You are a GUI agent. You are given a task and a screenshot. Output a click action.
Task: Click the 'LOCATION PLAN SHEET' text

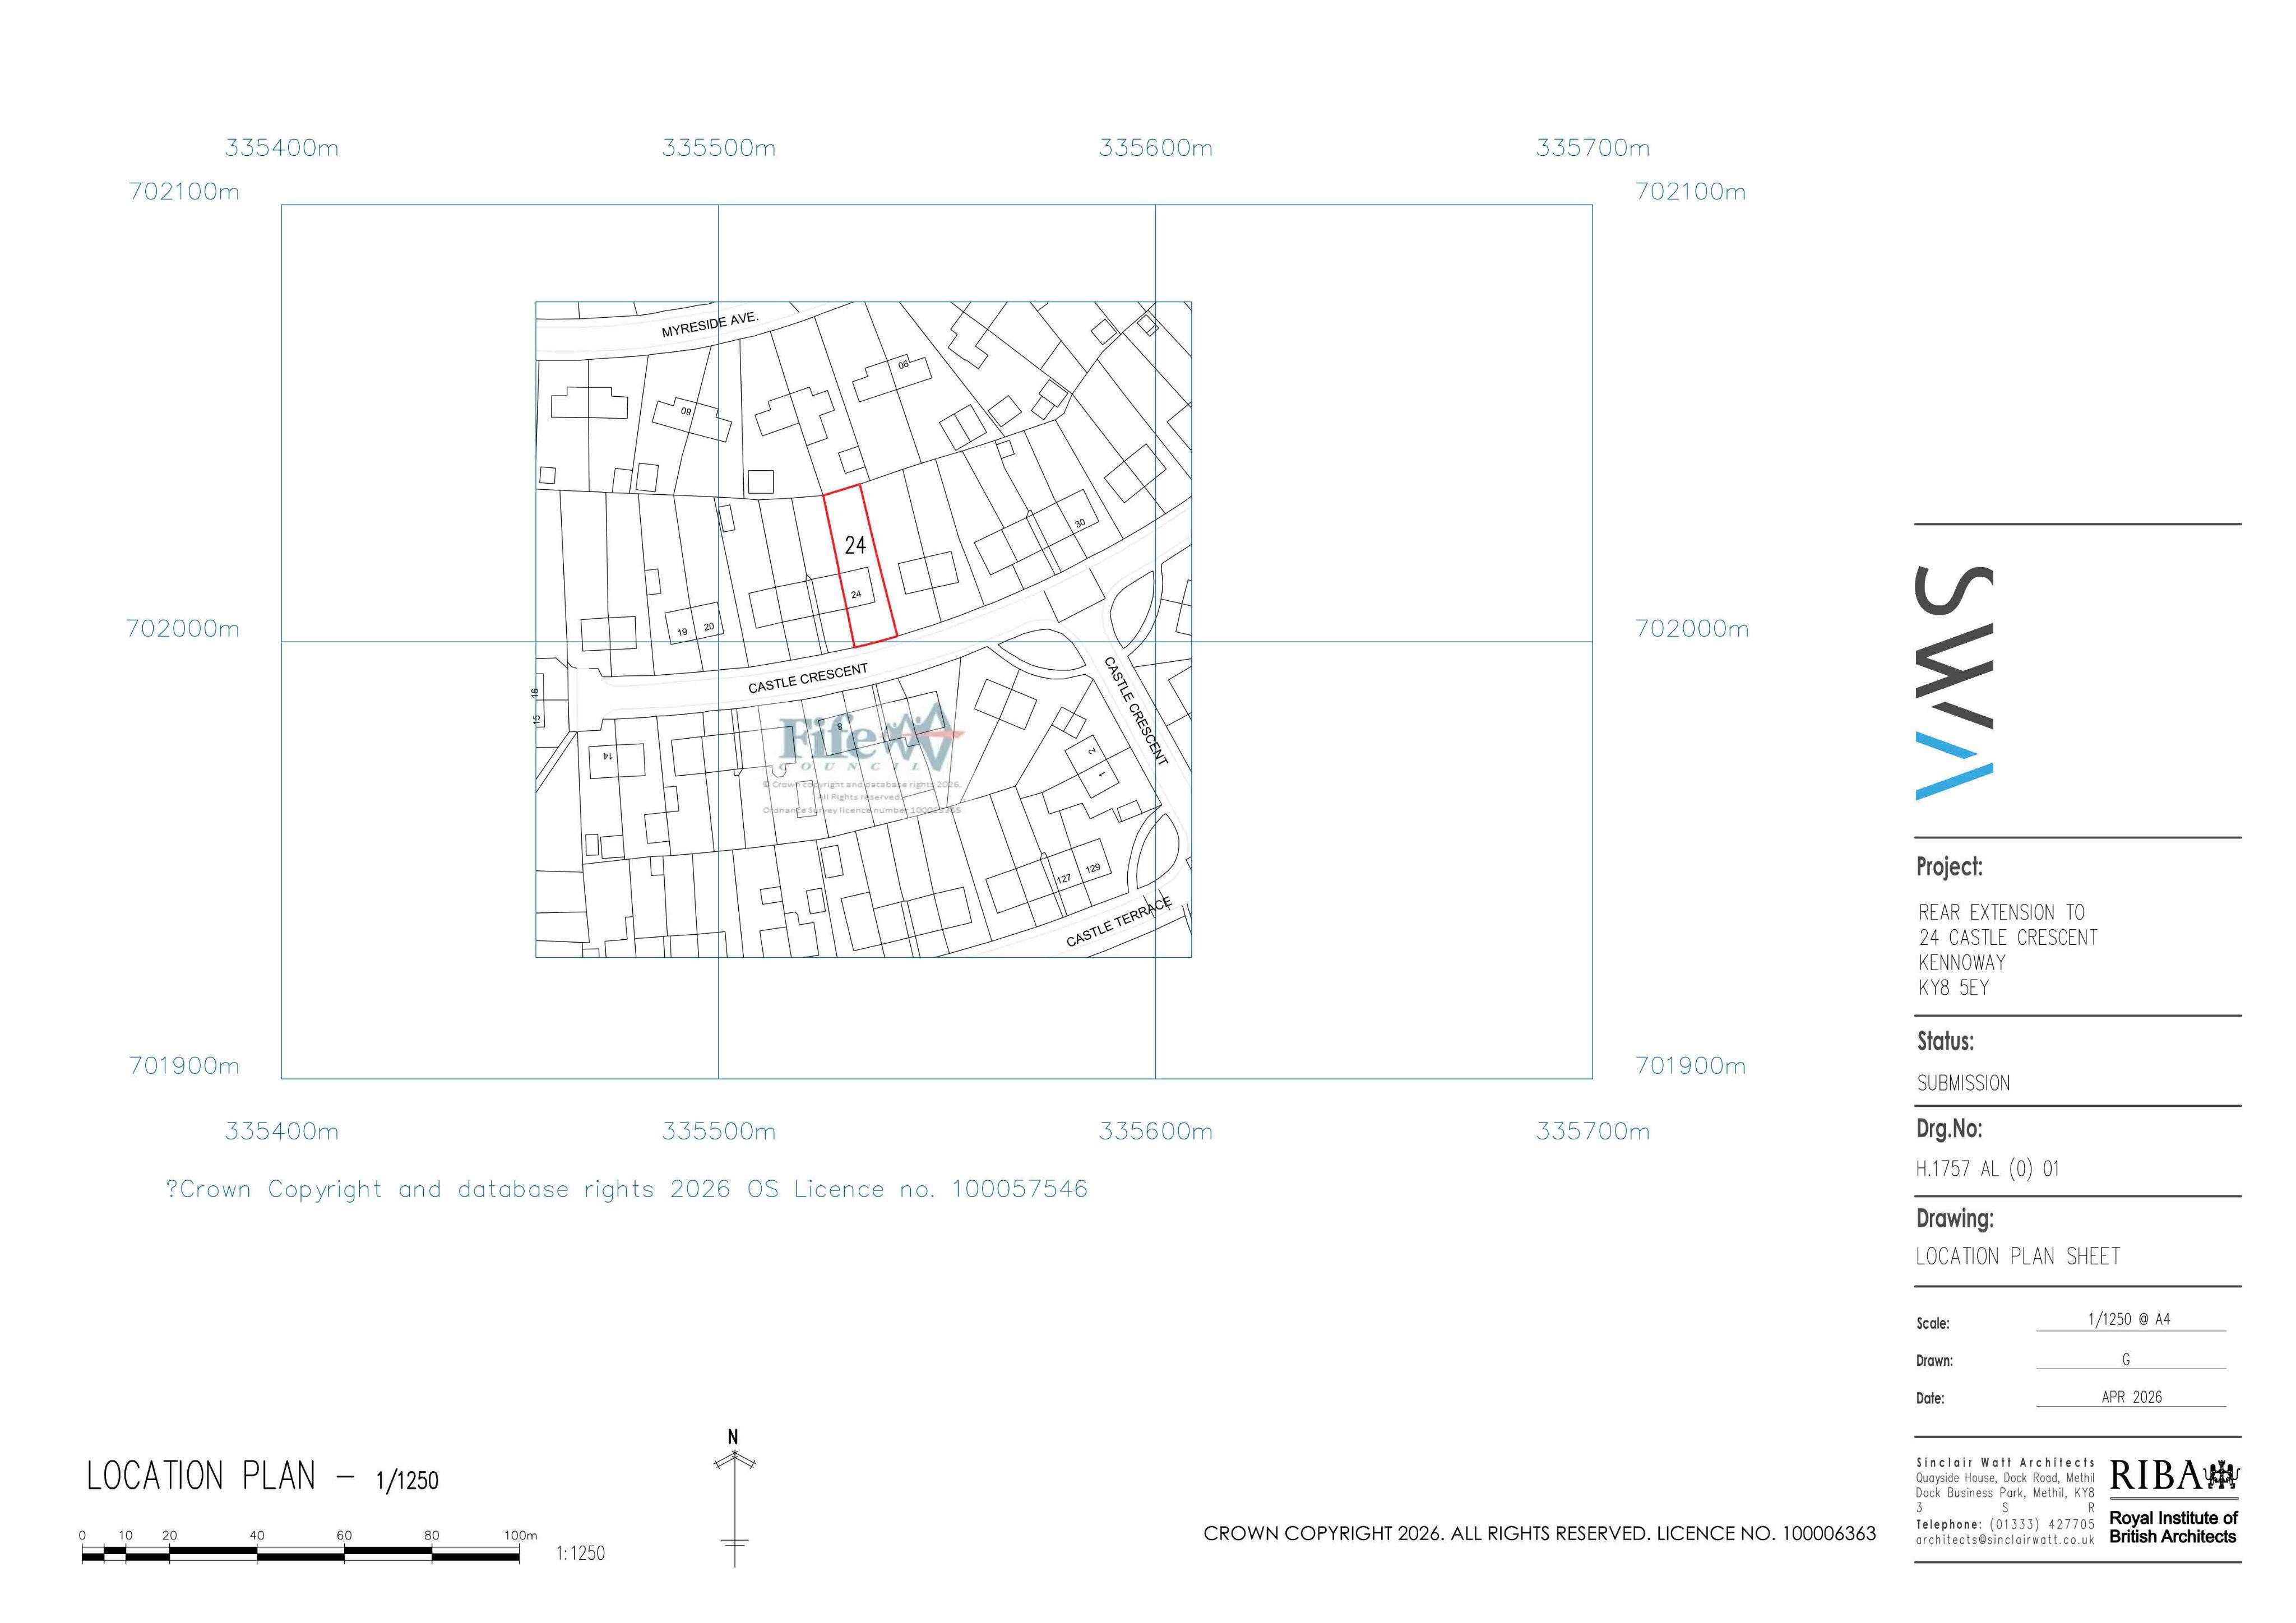click(2018, 1257)
